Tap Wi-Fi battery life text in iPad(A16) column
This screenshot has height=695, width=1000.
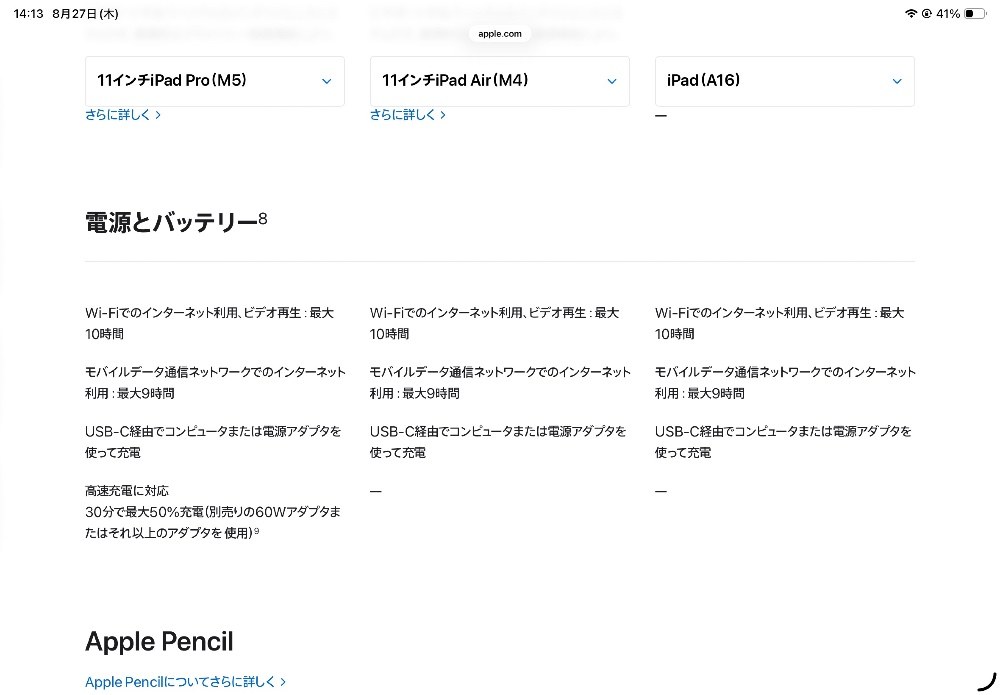point(779,323)
